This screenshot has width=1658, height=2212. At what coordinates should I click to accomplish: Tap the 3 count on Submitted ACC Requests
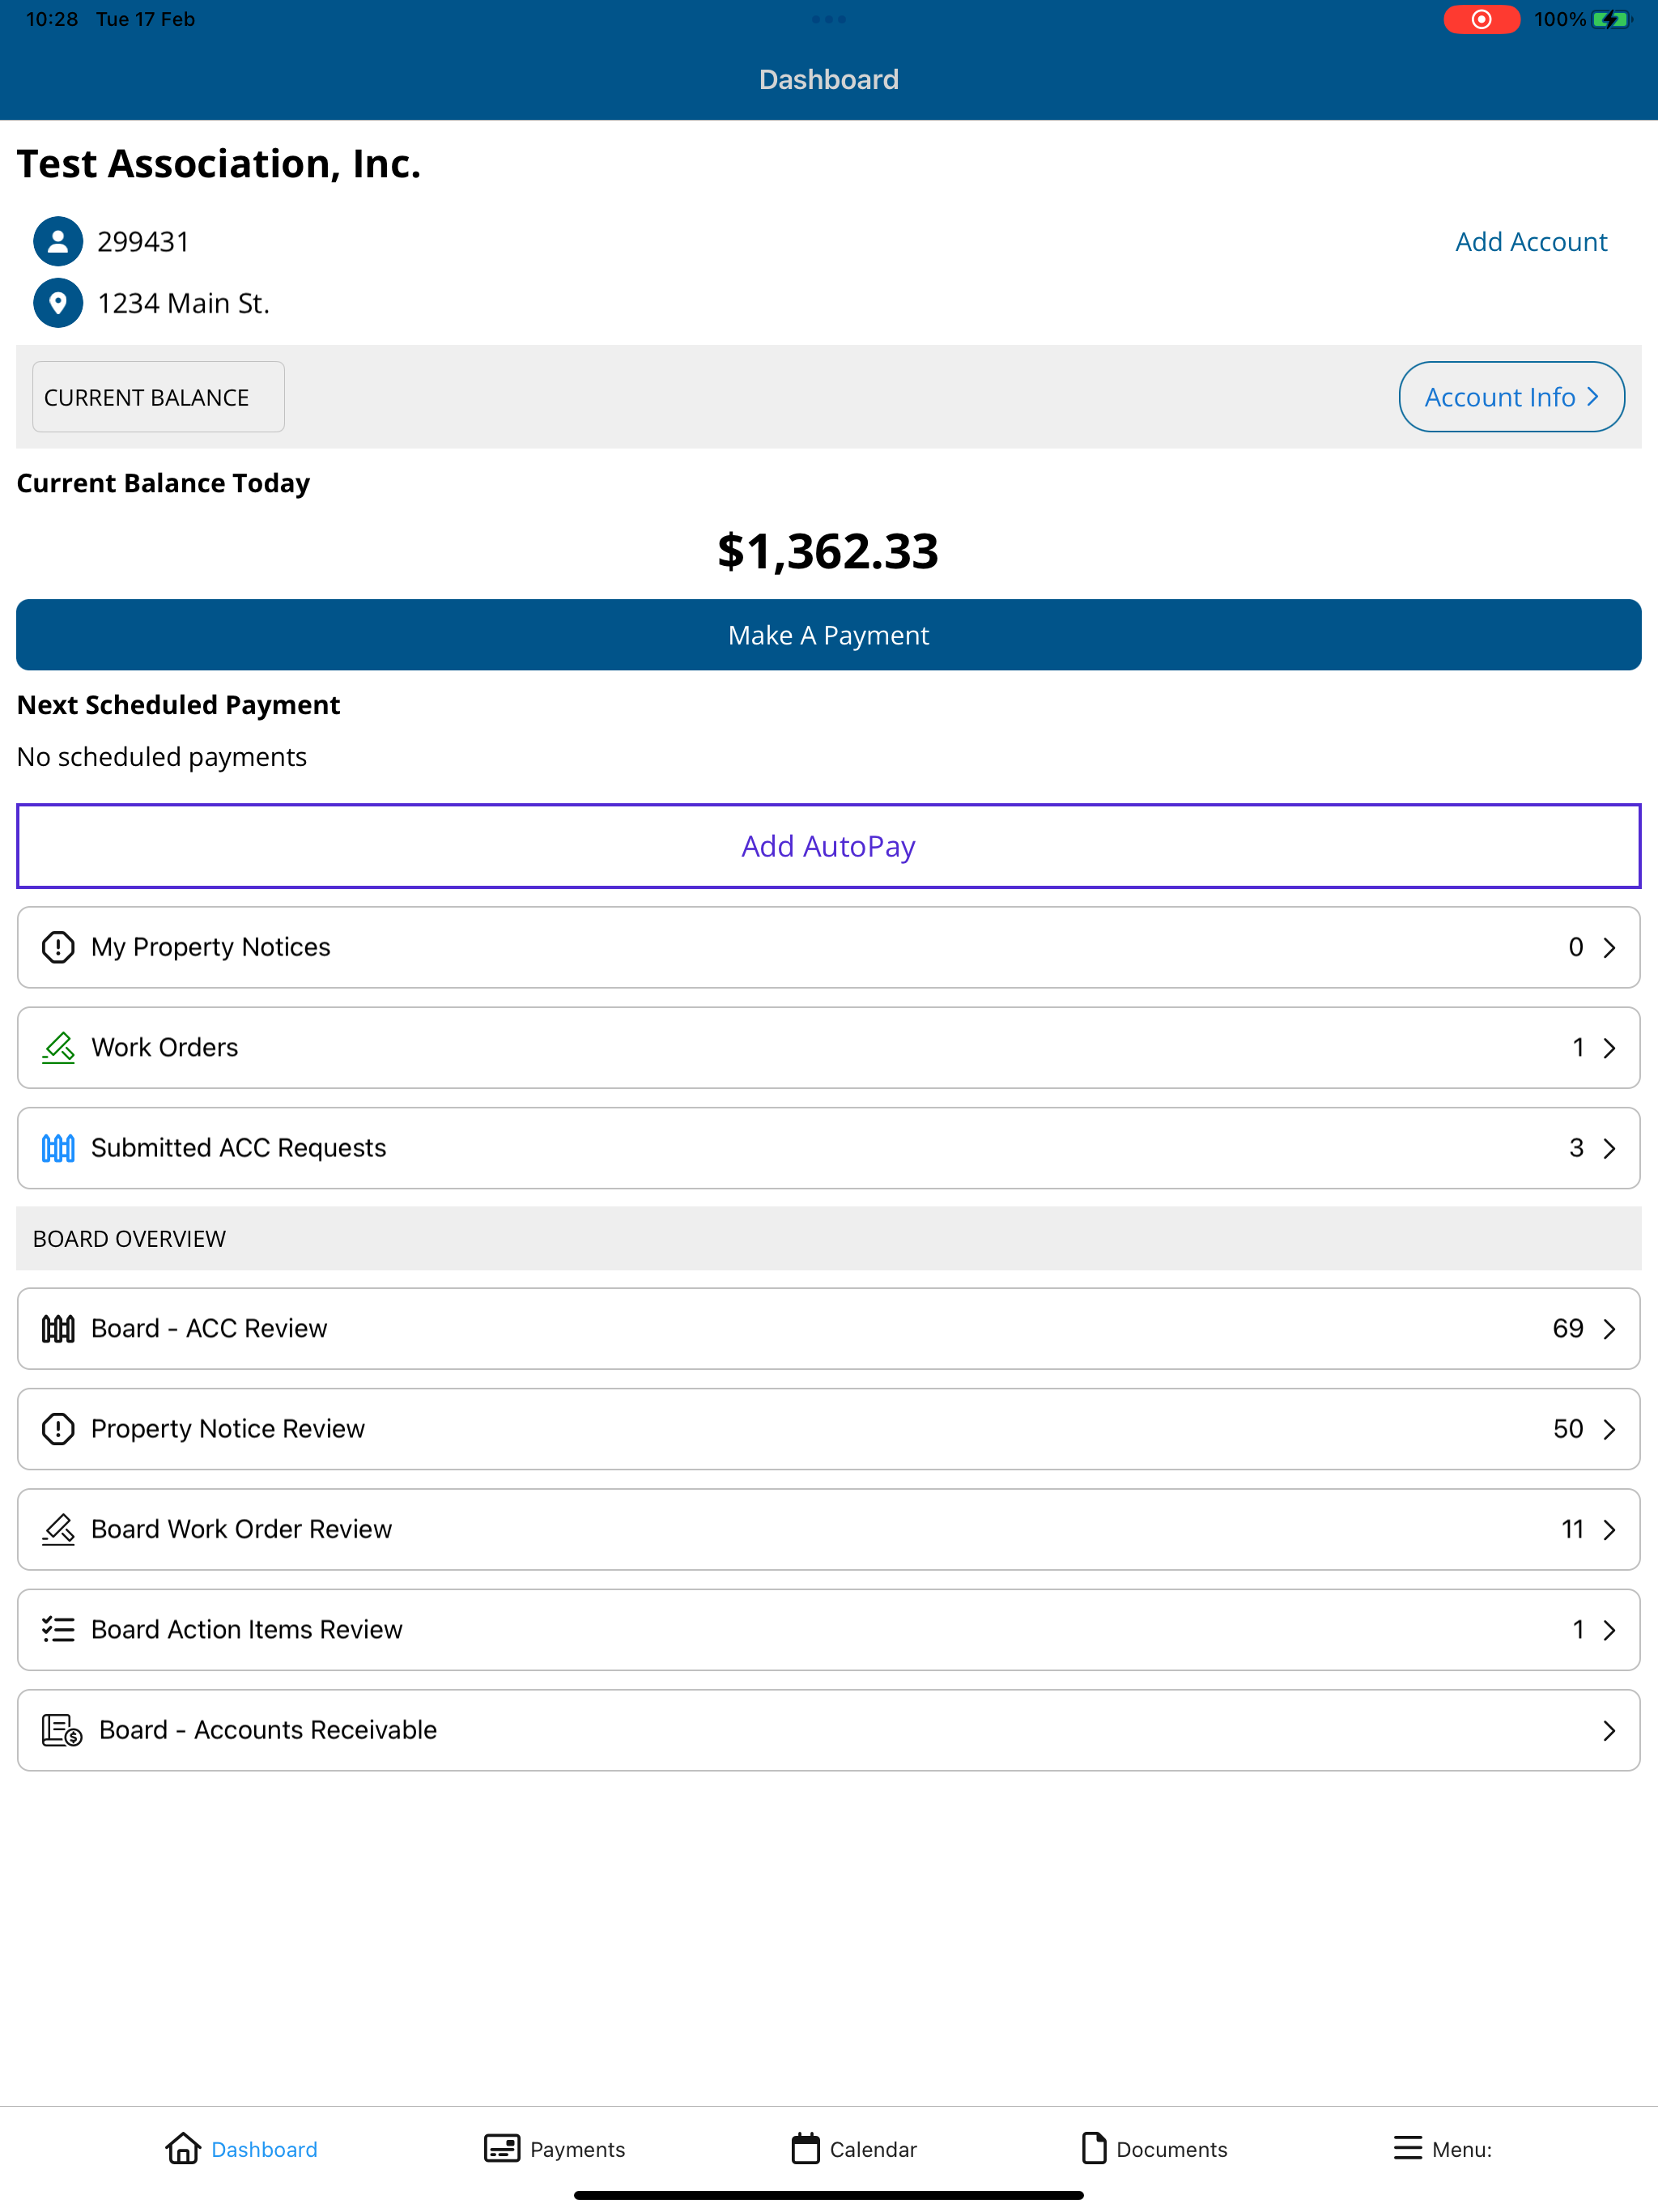pyautogui.click(x=1577, y=1148)
